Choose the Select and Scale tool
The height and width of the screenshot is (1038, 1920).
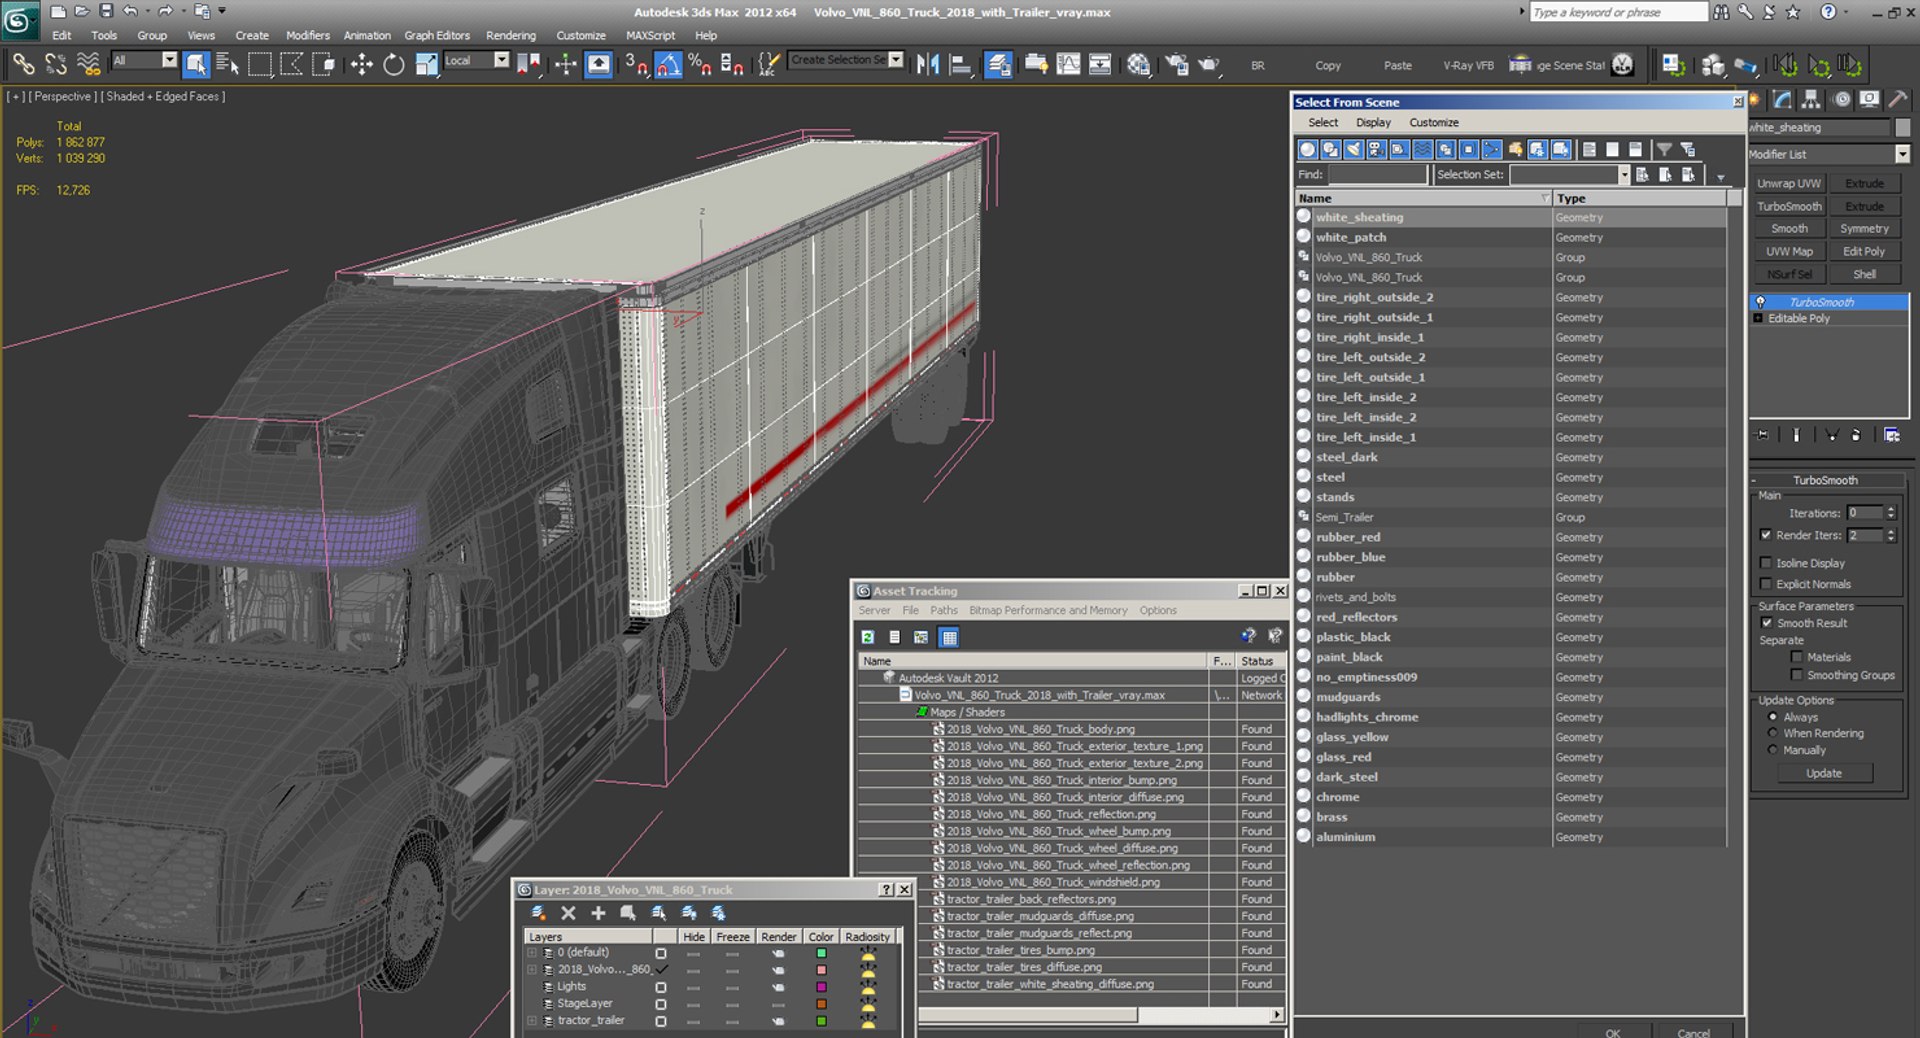[x=426, y=65]
